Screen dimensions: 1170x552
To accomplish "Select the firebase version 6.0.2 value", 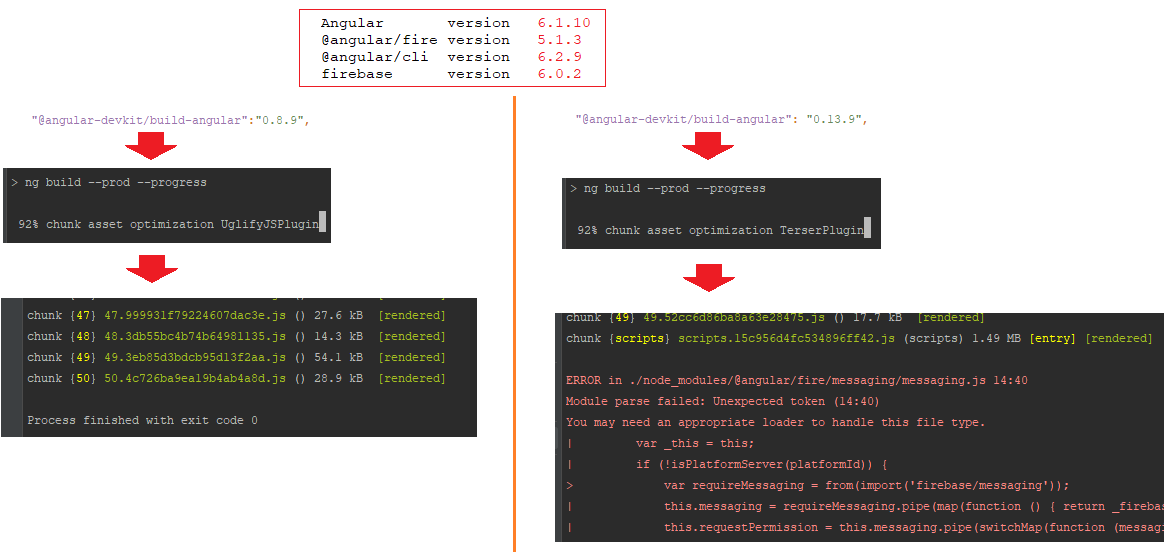I will pyautogui.click(x=560, y=74).
